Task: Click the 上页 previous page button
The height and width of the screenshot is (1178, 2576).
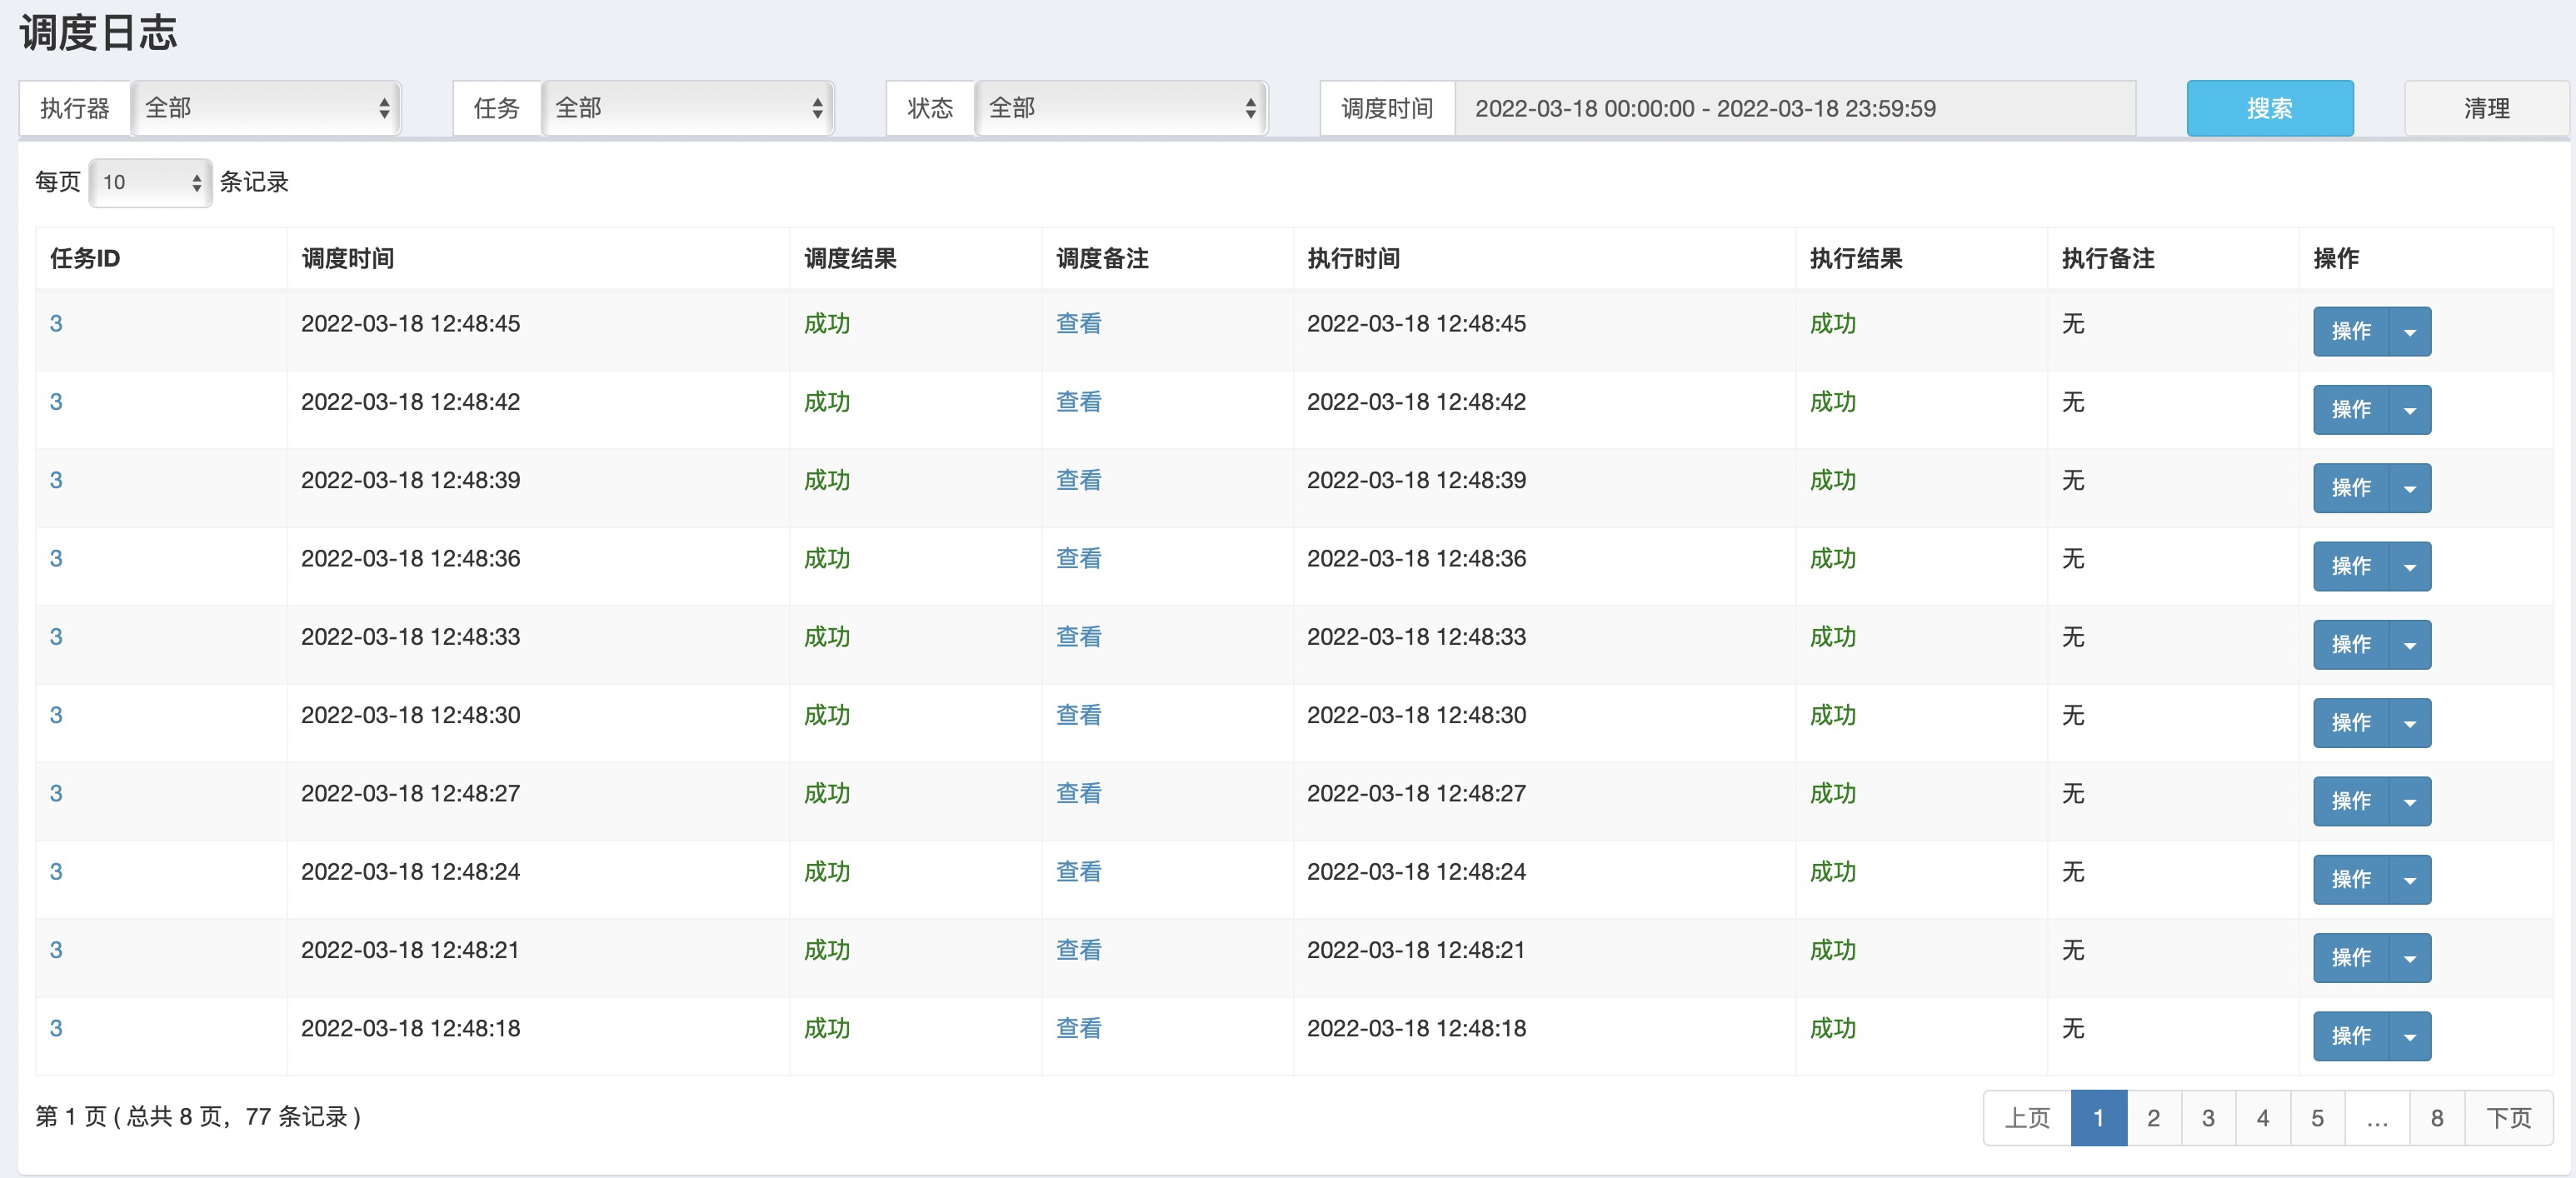Action: (2027, 1118)
